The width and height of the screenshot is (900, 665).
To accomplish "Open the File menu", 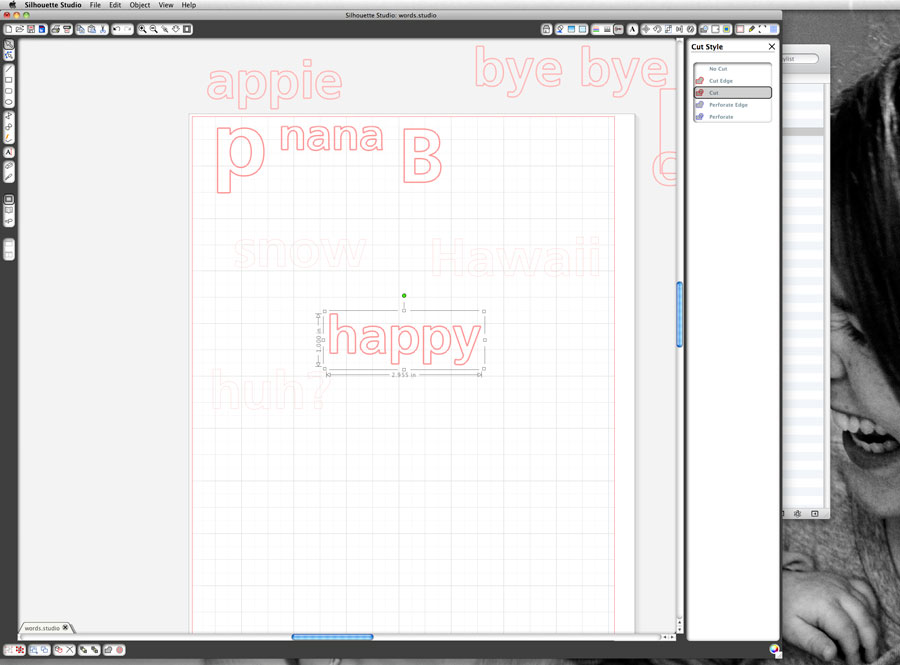I will click(x=95, y=5).
